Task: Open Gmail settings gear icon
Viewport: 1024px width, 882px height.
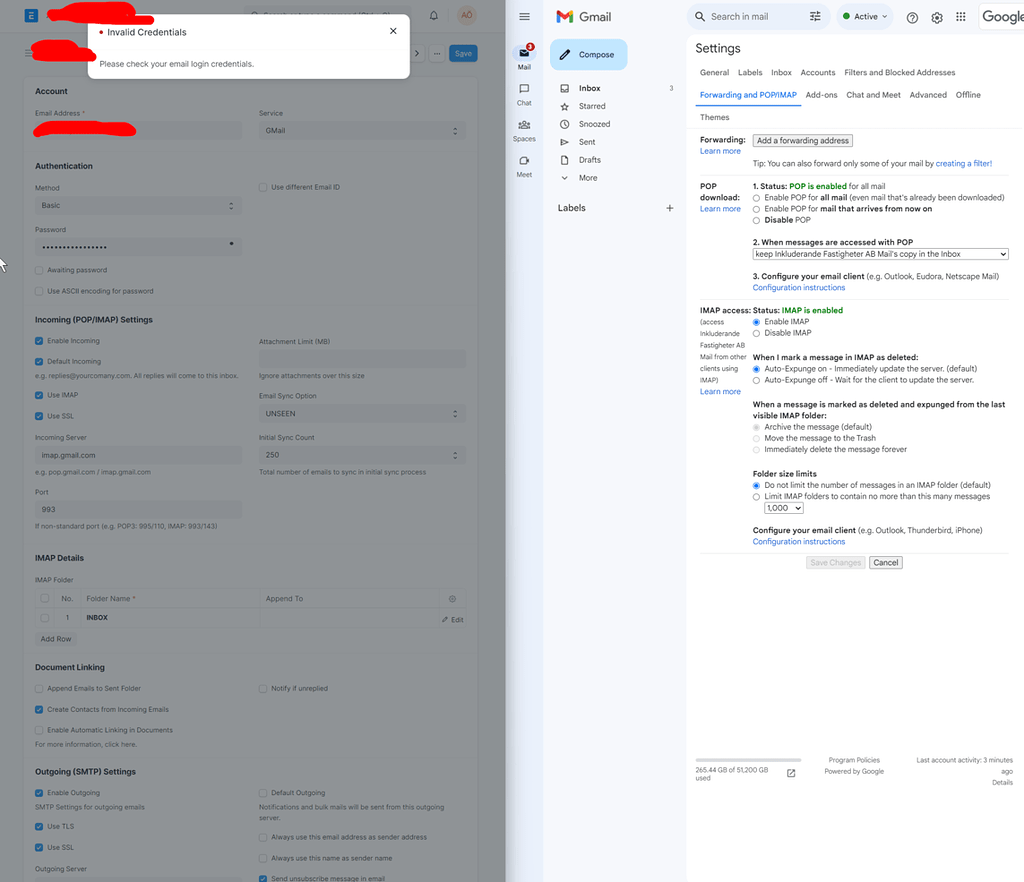Action: coord(936,17)
